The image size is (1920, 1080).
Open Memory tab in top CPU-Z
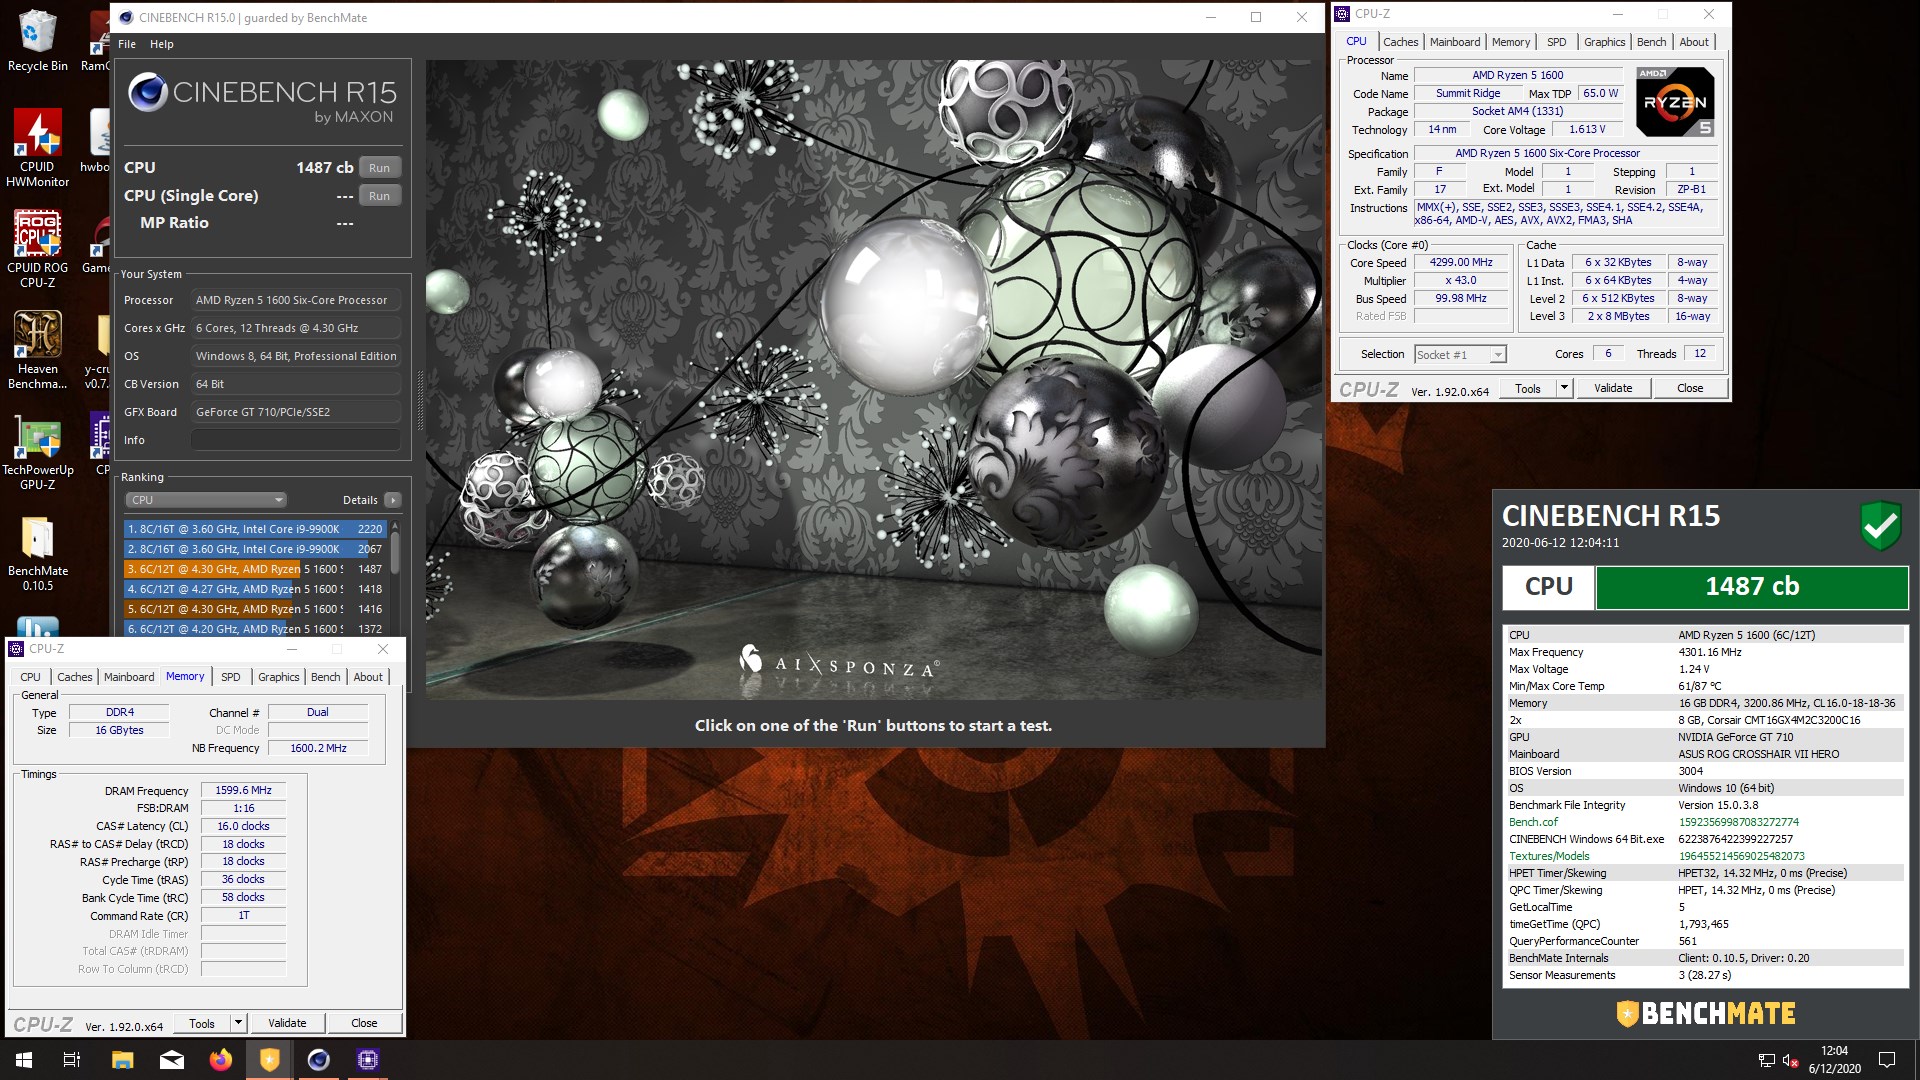click(x=1510, y=42)
